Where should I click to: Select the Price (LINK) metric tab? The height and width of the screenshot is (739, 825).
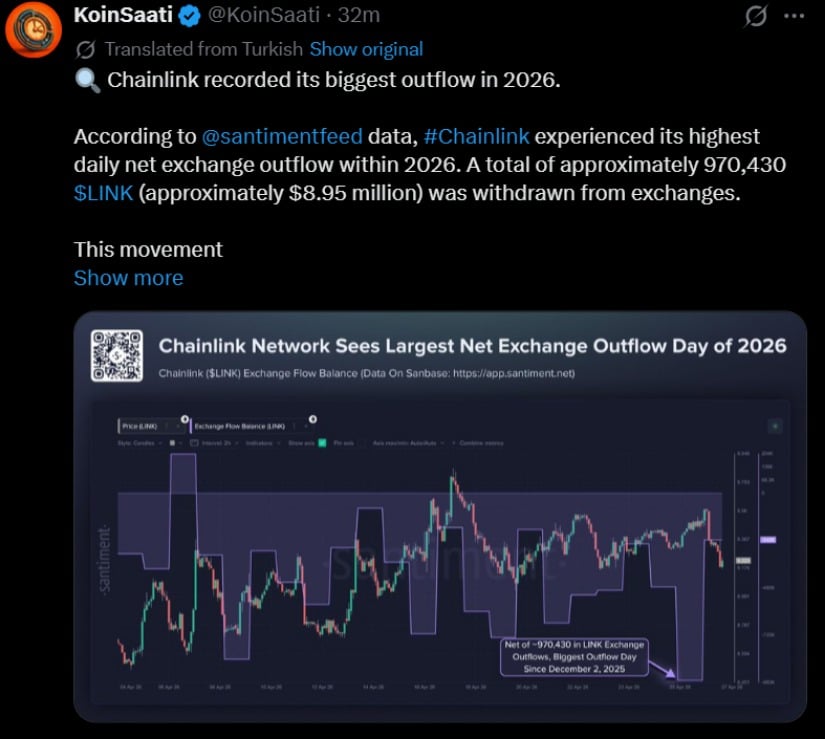coord(139,426)
